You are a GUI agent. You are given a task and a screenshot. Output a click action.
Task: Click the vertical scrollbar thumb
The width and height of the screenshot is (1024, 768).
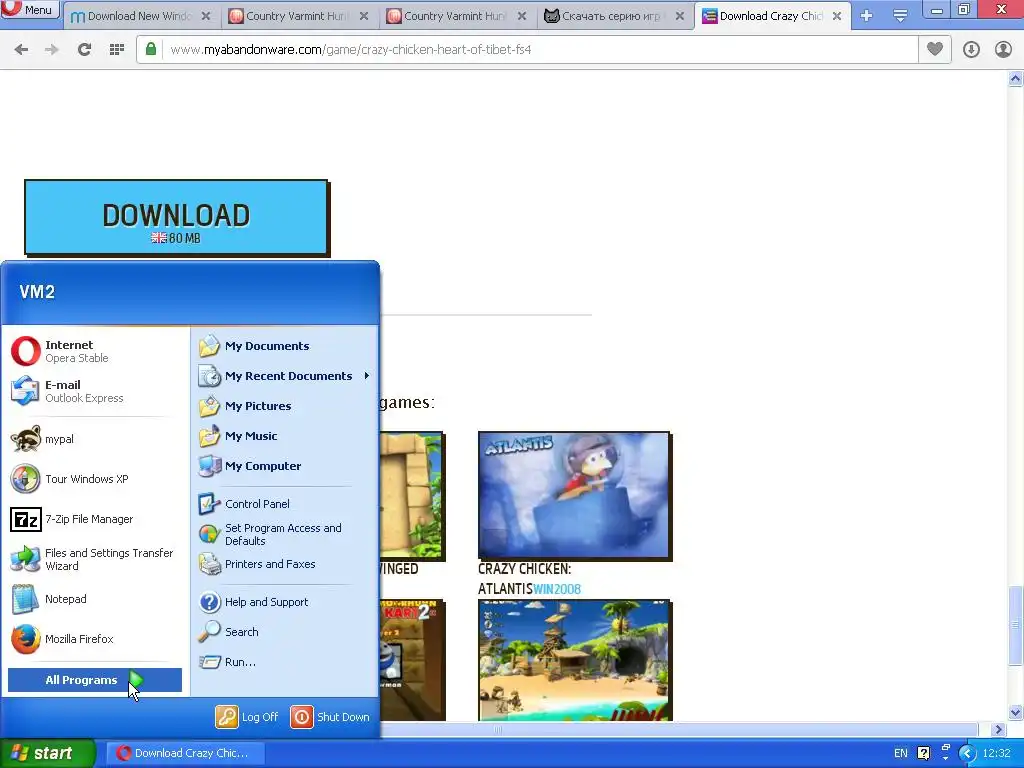coord(1016,625)
